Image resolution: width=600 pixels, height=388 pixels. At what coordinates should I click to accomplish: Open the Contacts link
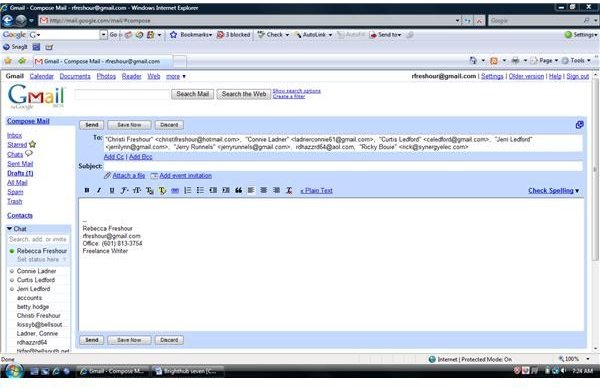click(20, 215)
